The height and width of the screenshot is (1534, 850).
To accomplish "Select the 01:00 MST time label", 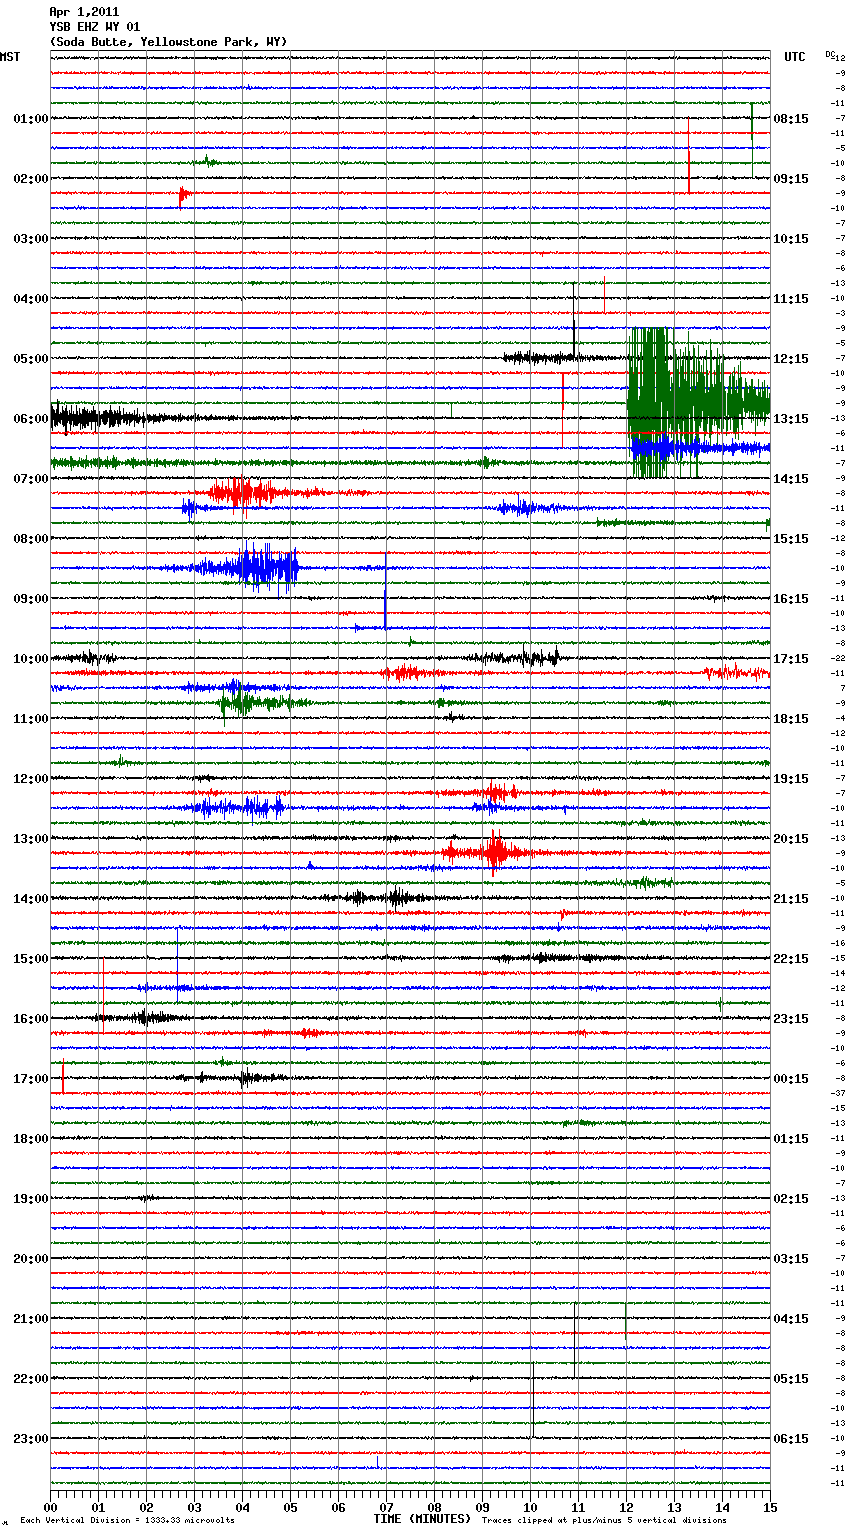I will pyautogui.click(x=31, y=119).
